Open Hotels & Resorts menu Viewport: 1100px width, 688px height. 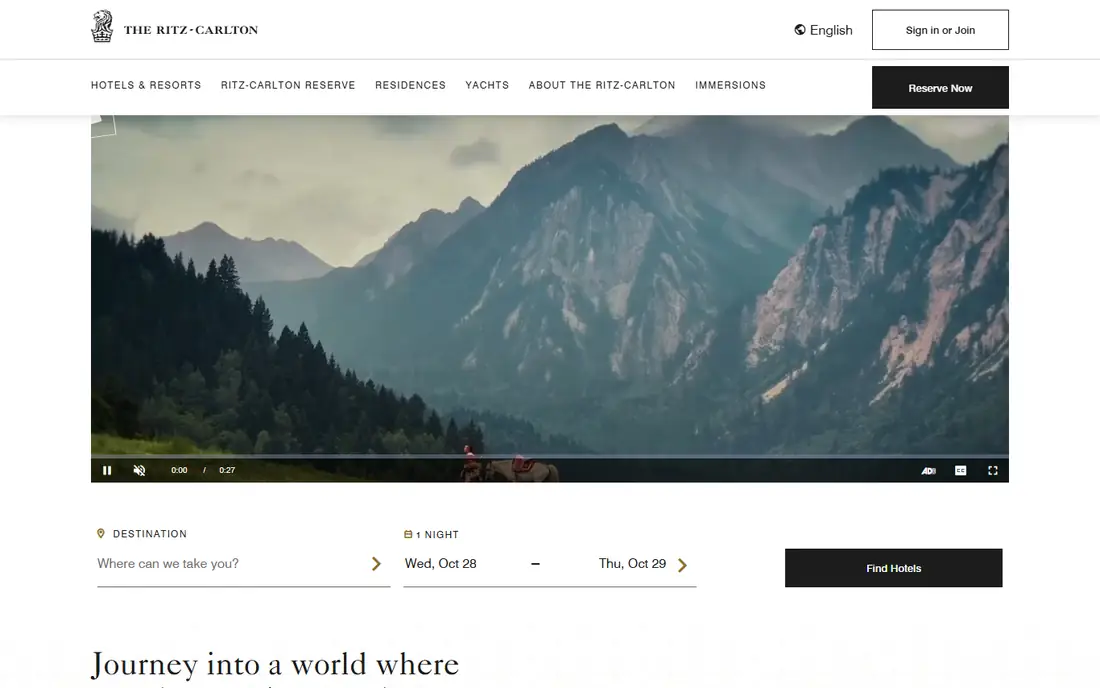click(146, 85)
